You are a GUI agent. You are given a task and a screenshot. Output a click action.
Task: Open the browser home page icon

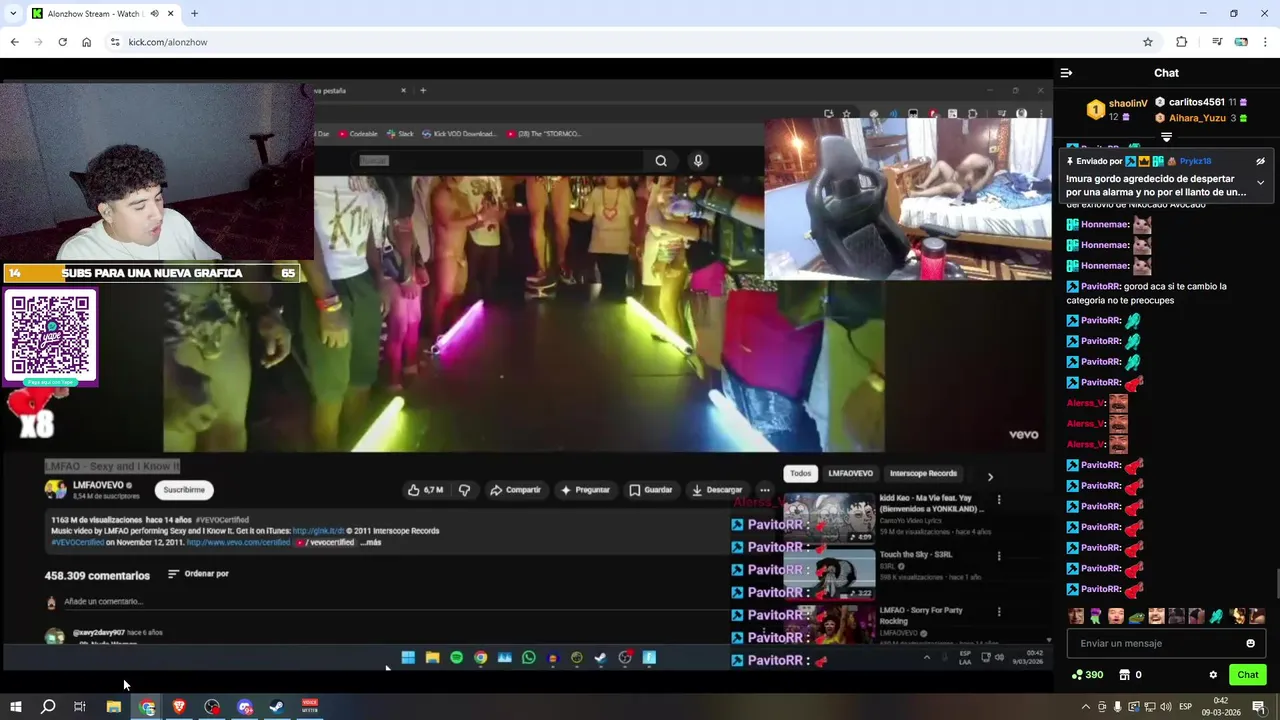pyautogui.click(x=86, y=42)
